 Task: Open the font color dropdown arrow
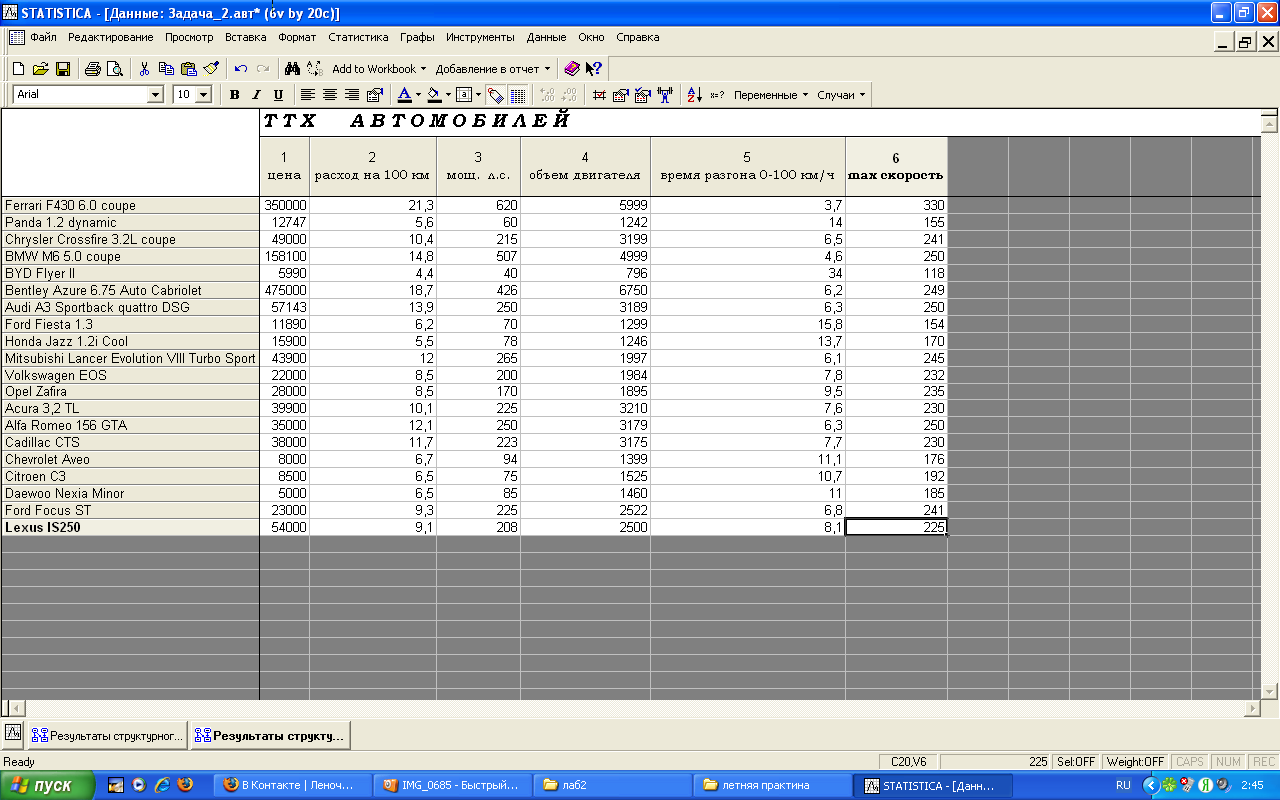click(418, 95)
